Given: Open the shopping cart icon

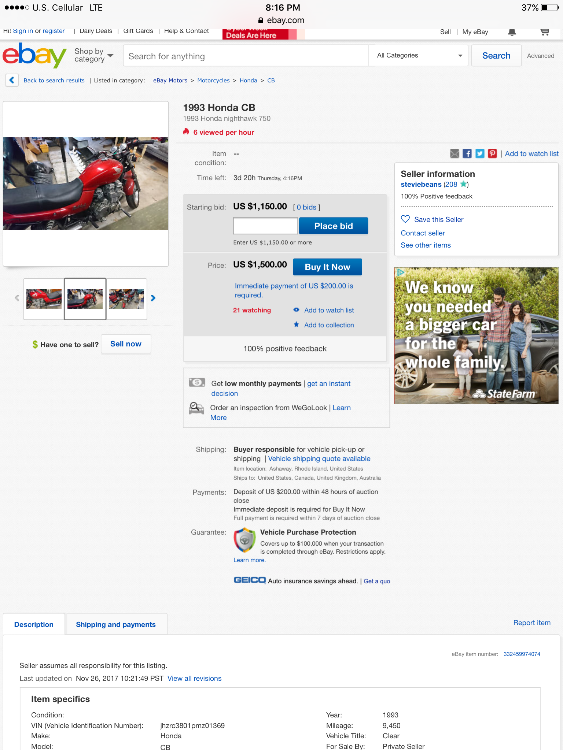Looking at the screenshot, I should point(544,32).
